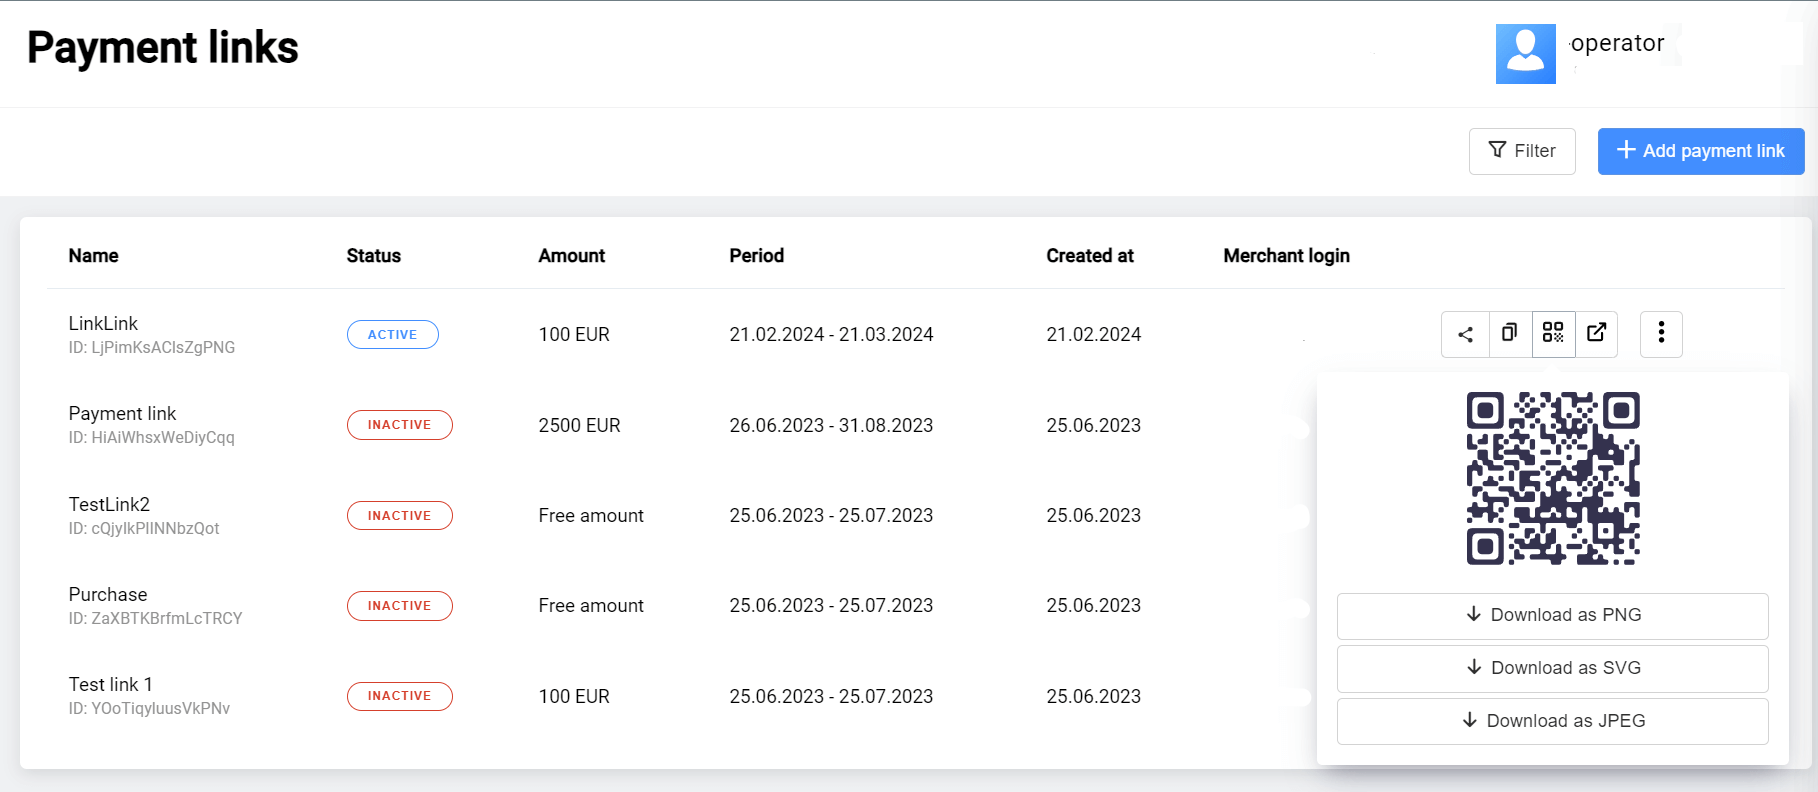Viewport: 1818px width, 792px height.
Task: Click the share icon for LinkLink
Action: pos(1465,334)
